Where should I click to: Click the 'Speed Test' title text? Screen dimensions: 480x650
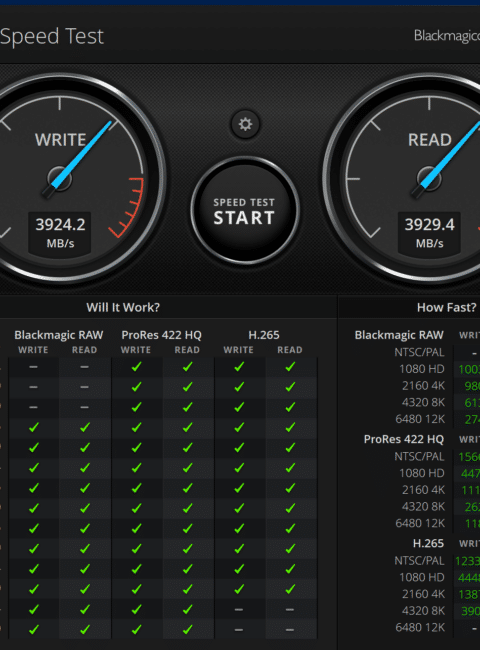pyautogui.click(x=52, y=36)
